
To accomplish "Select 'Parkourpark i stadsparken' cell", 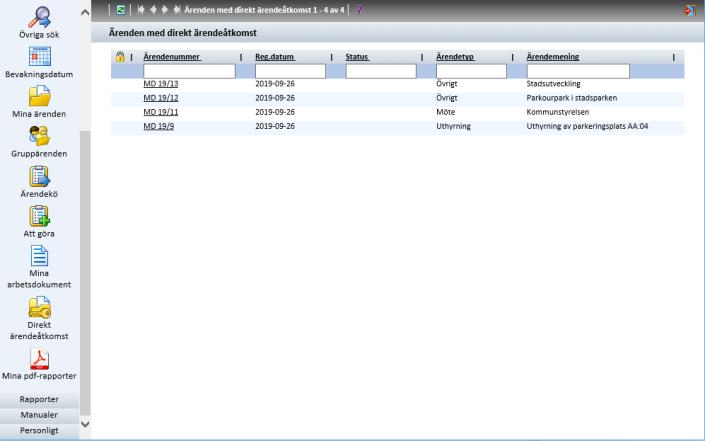I will click(x=571, y=98).
